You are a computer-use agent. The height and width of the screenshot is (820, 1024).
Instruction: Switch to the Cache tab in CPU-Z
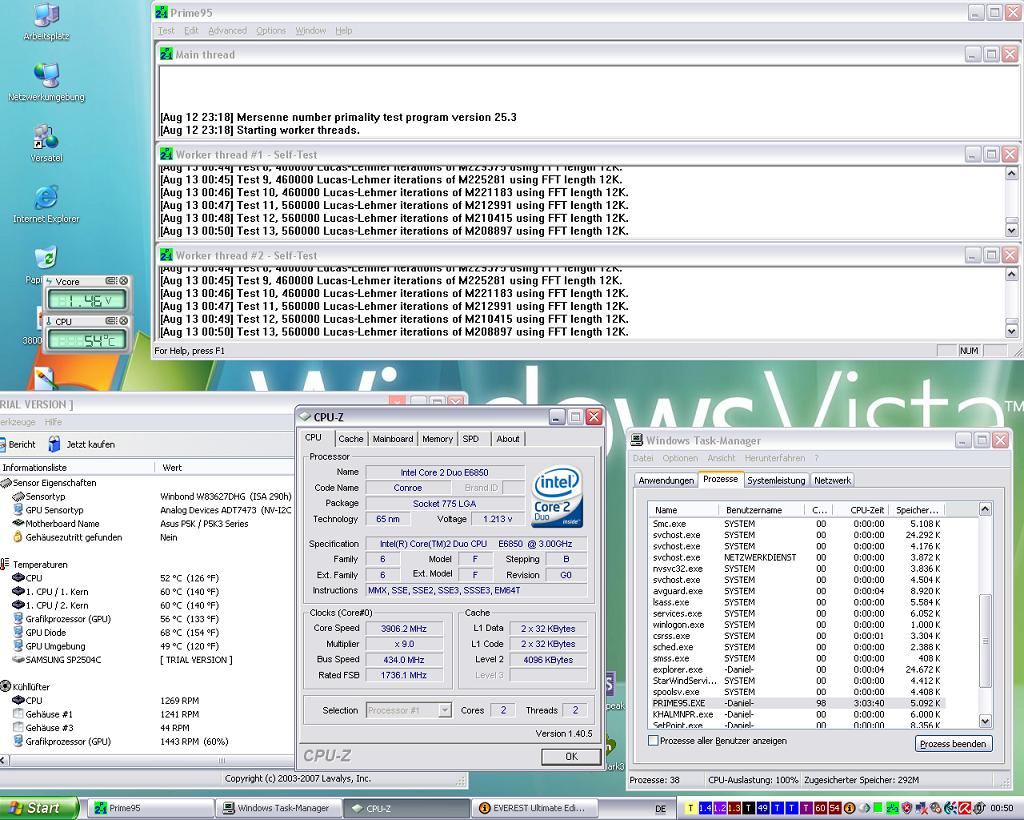[351, 439]
